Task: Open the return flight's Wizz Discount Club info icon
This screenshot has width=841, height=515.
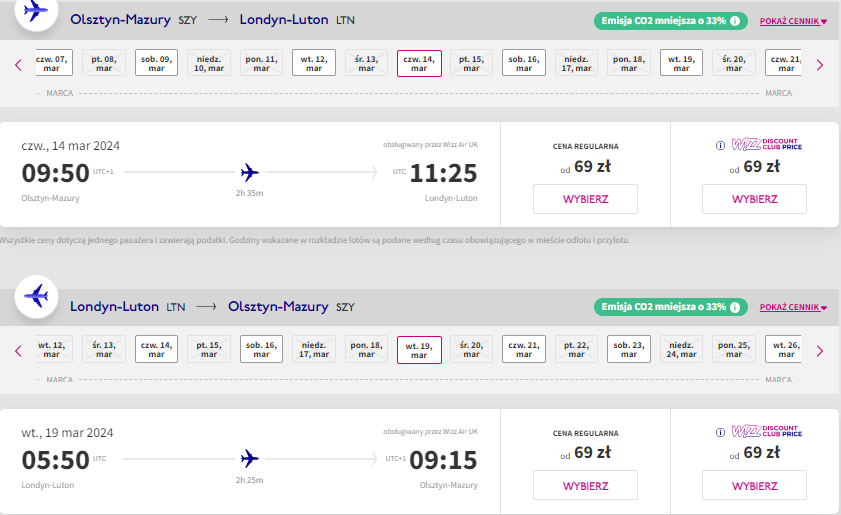Action: [720, 432]
